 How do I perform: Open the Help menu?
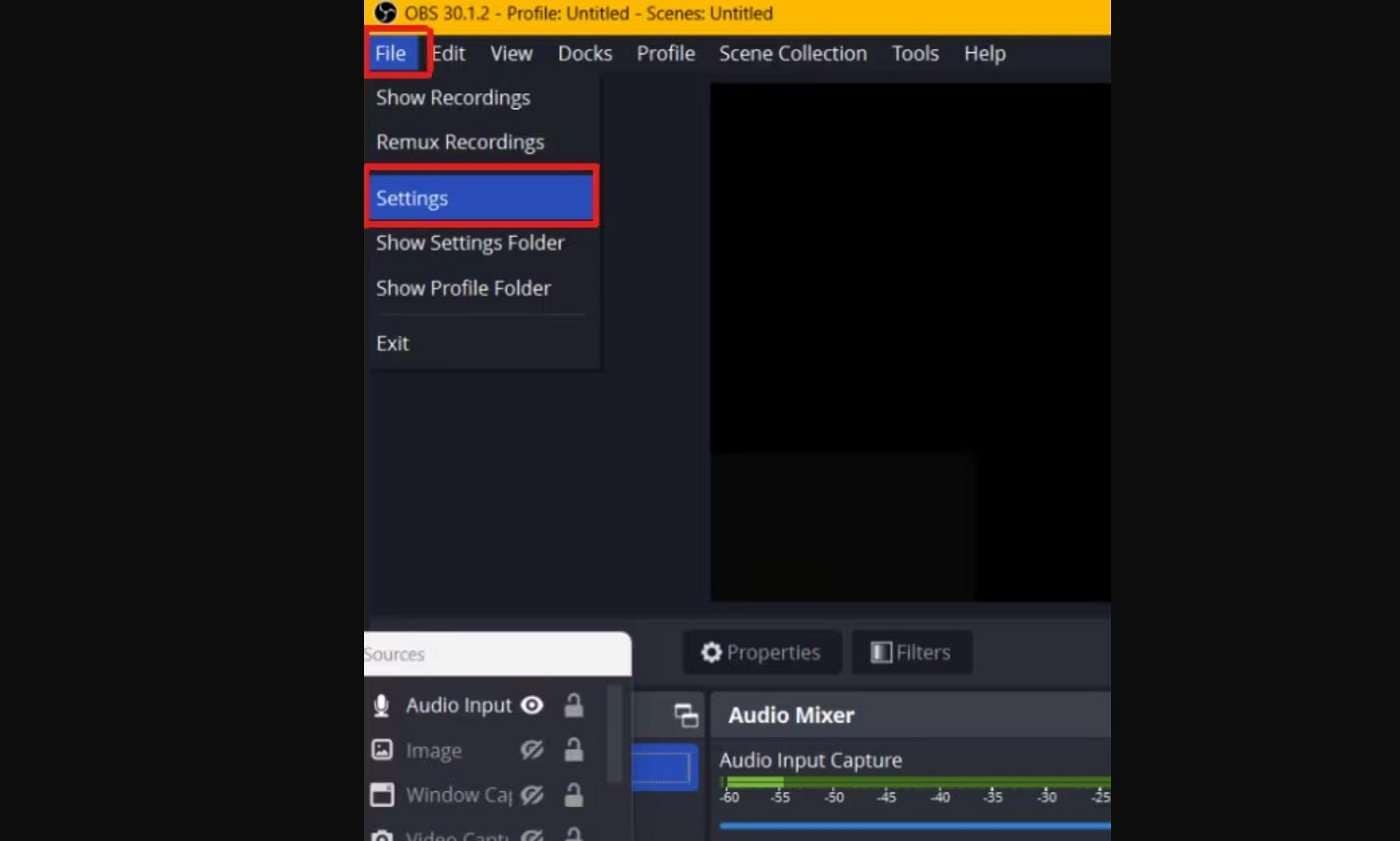[984, 54]
